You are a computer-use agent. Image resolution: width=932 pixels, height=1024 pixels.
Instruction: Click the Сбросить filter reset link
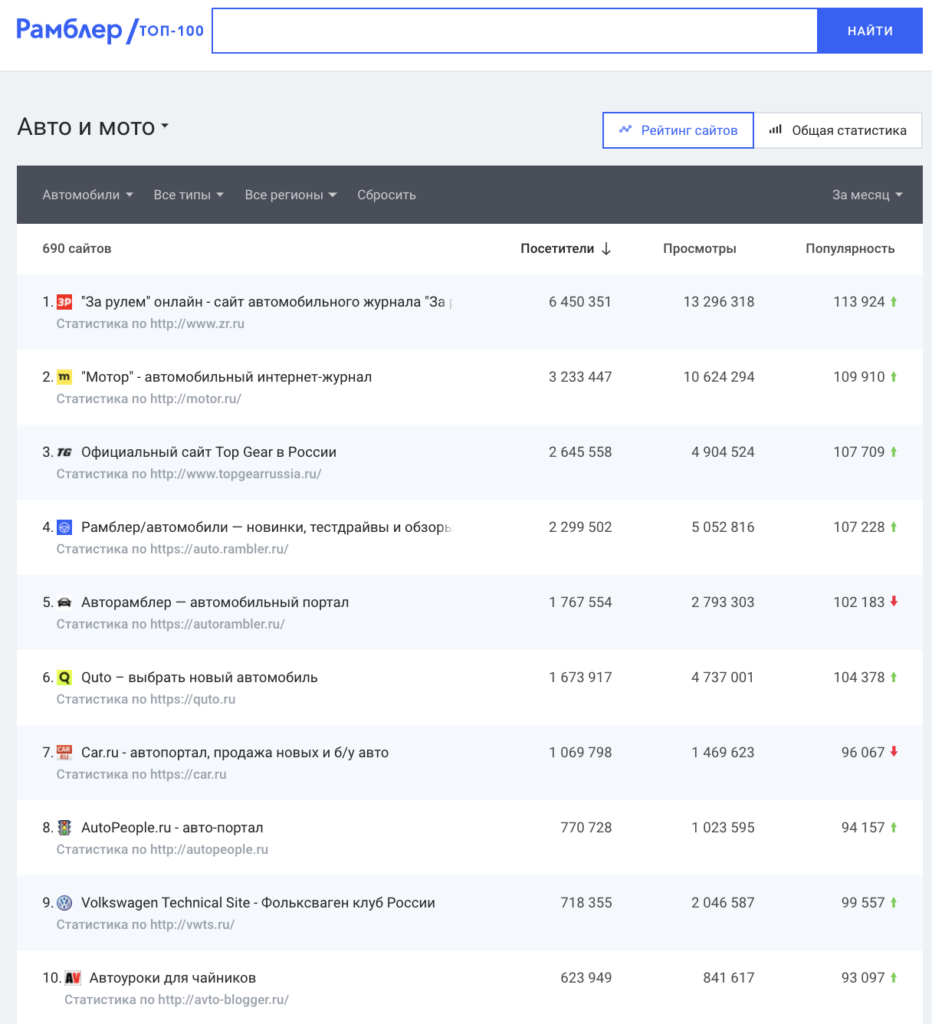point(386,195)
